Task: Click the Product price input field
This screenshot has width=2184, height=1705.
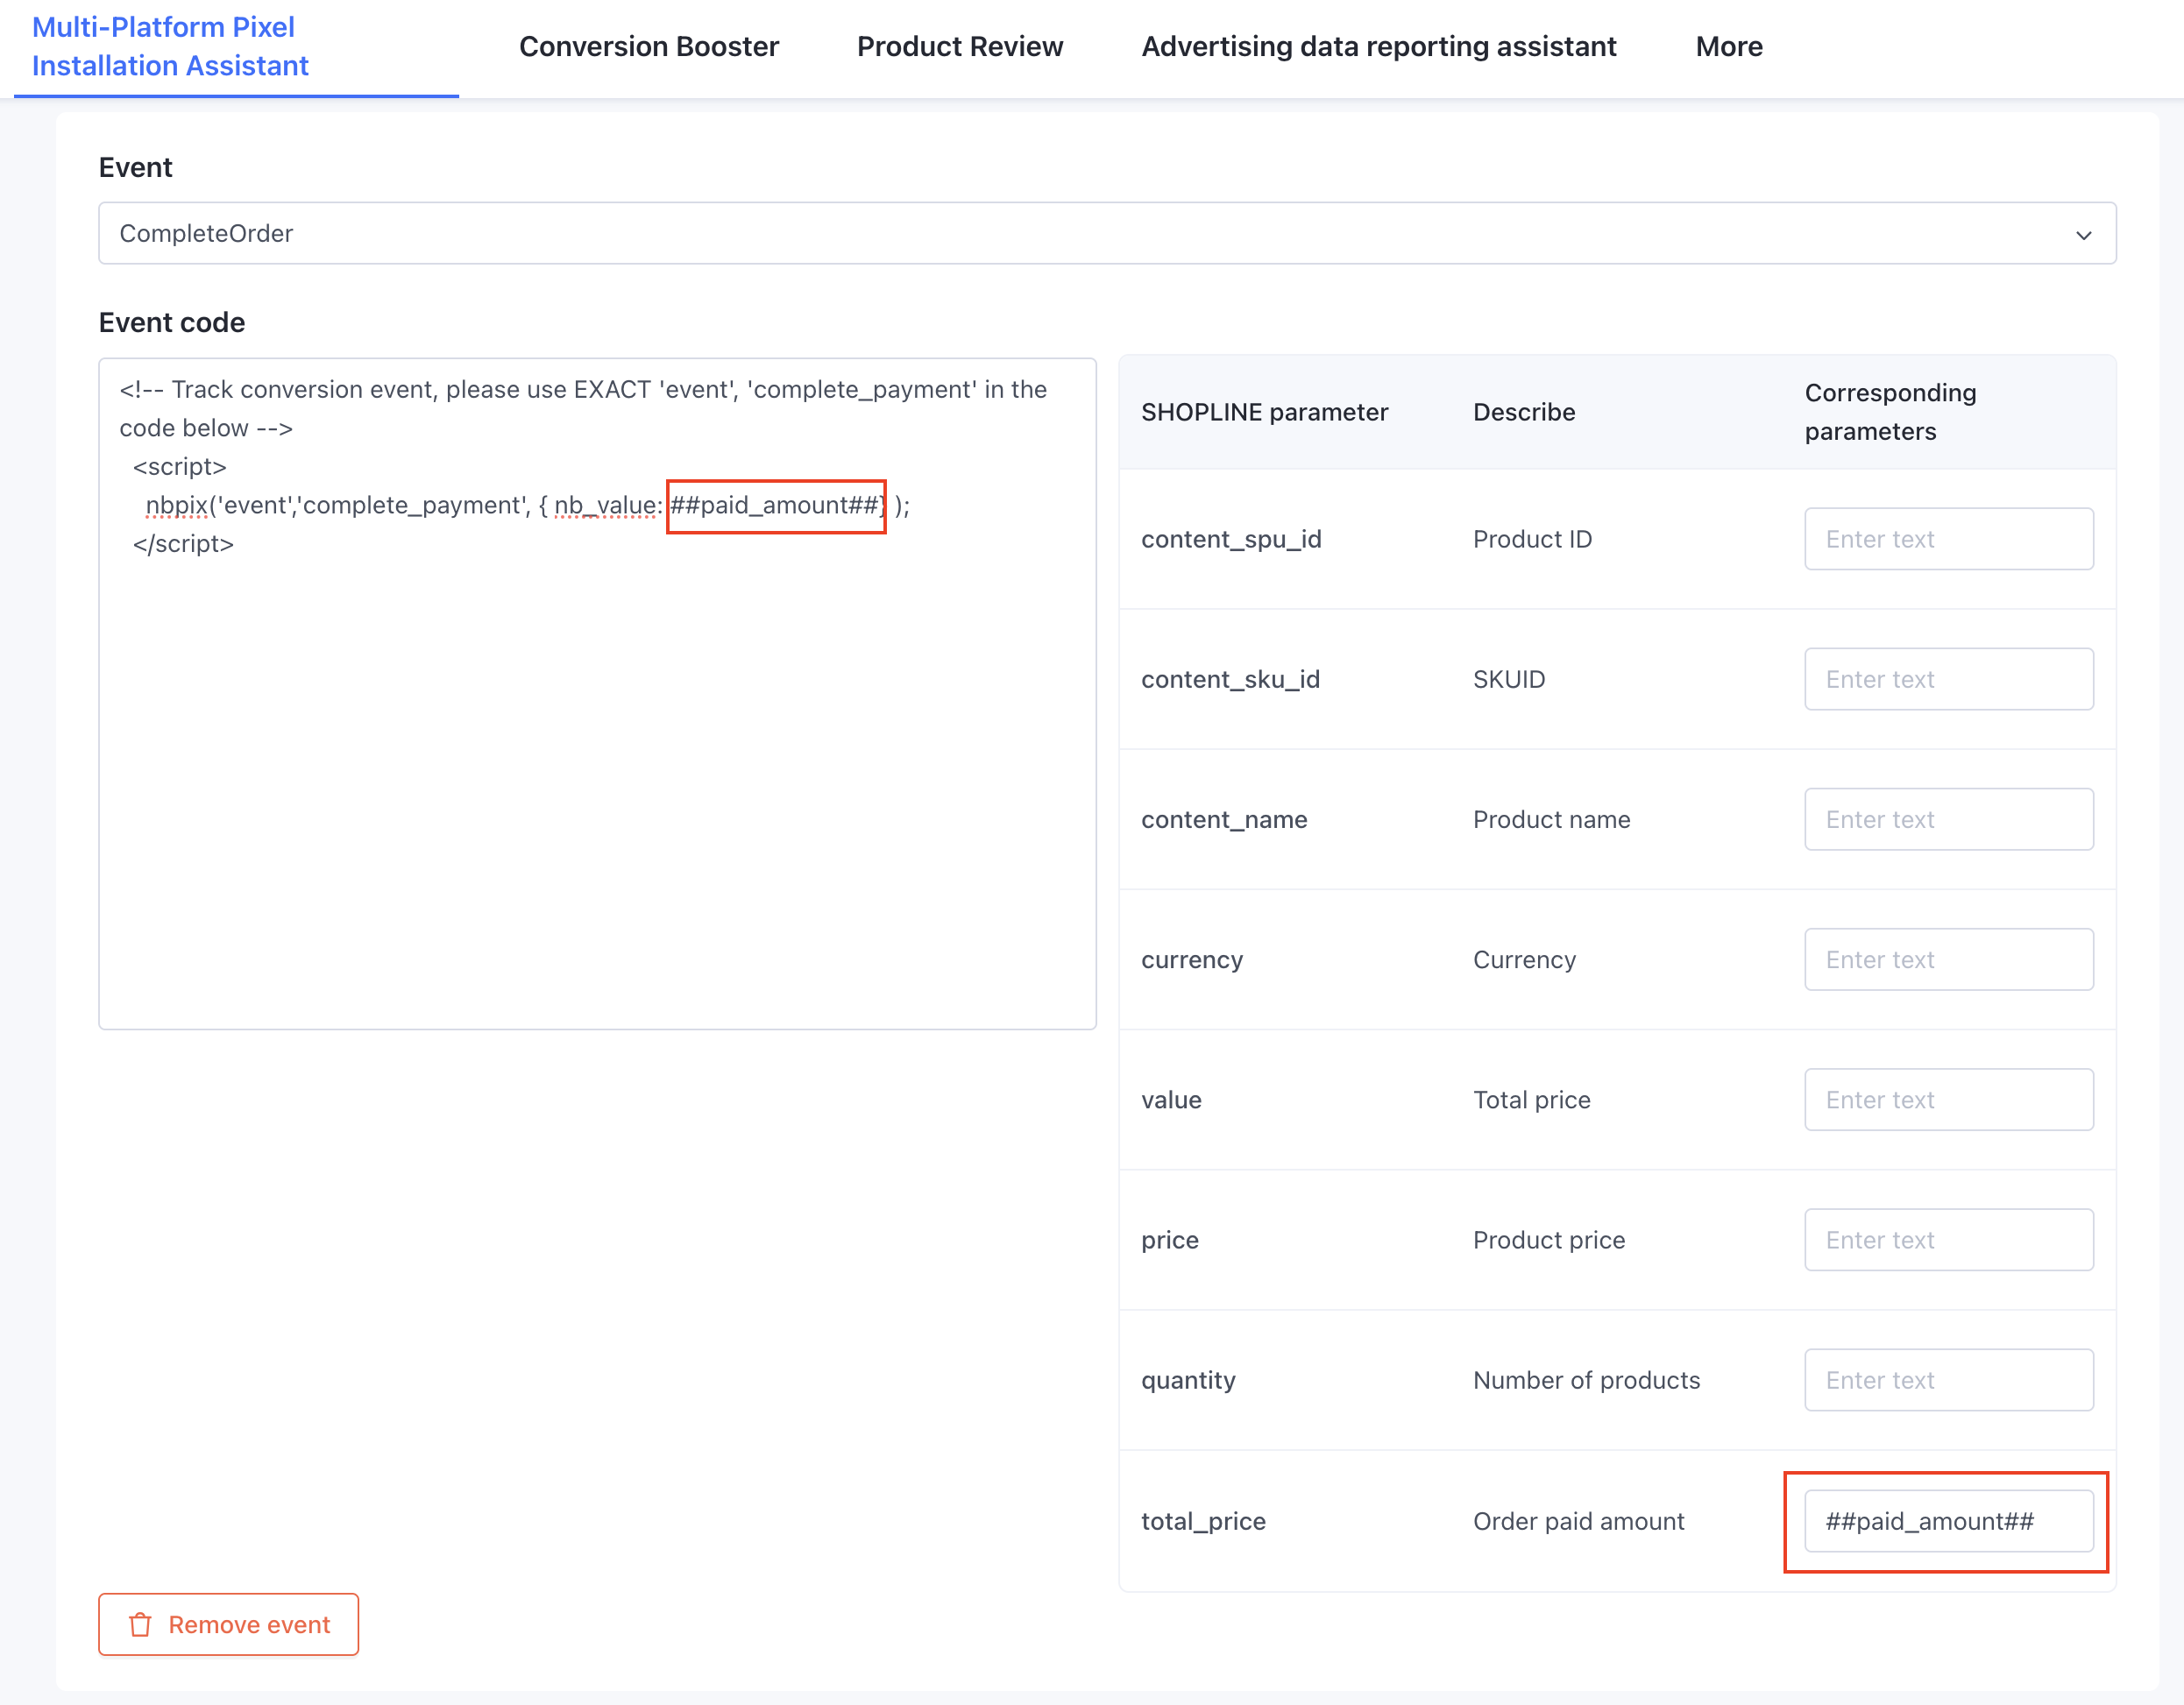Action: [1947, 1239]
